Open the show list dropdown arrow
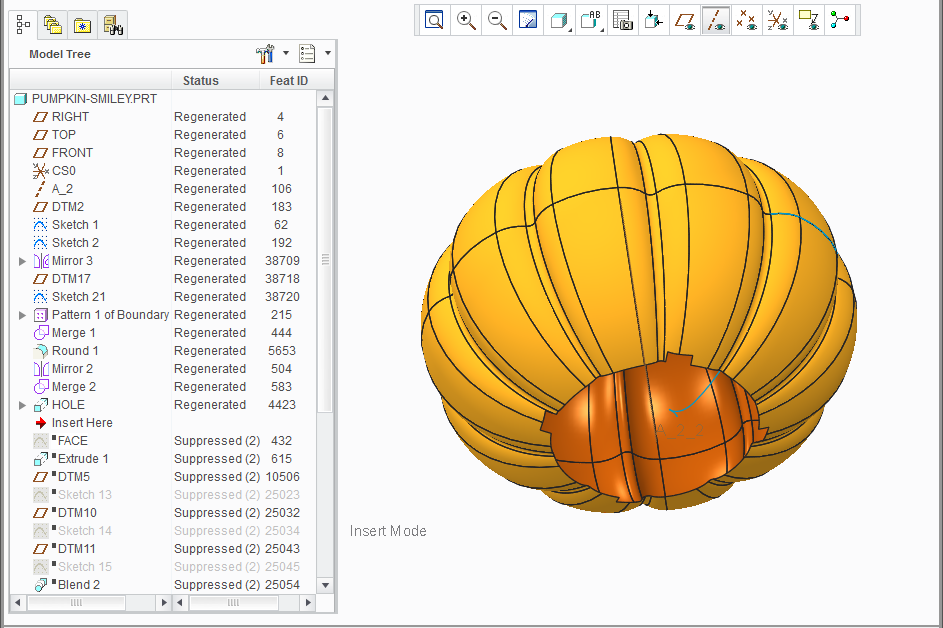 [328, 53]
